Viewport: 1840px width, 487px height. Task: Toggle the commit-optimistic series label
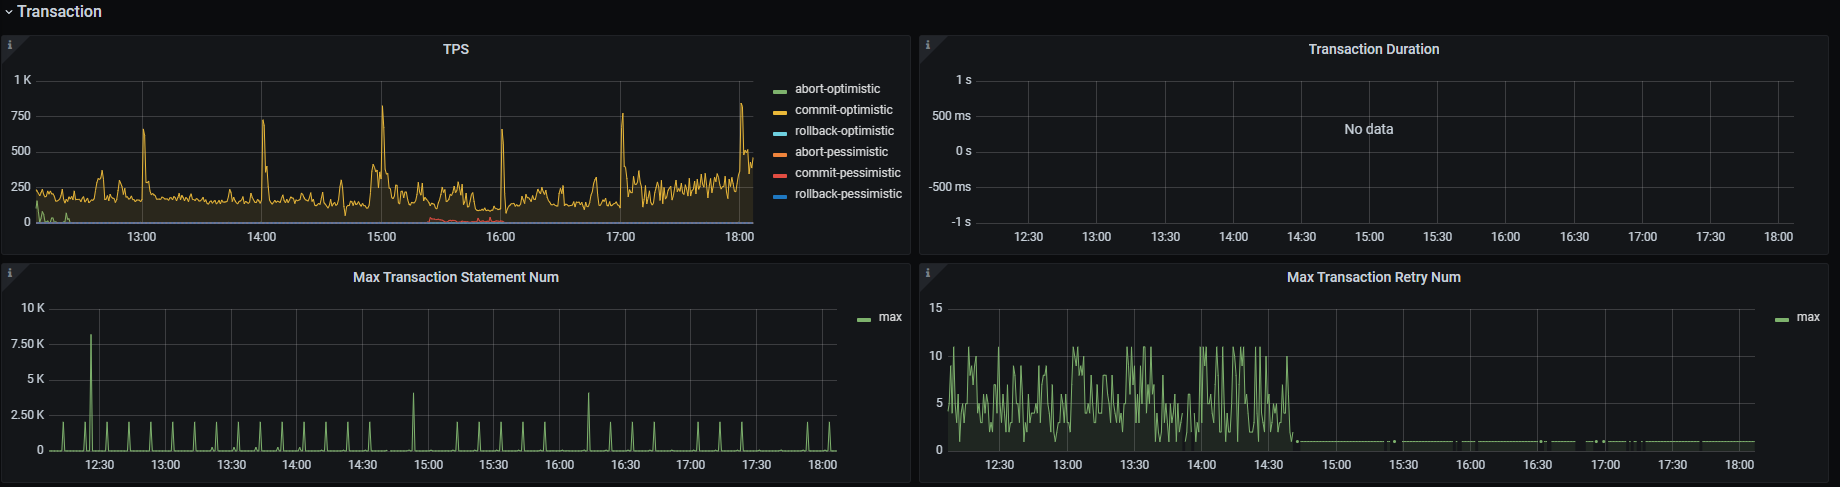tap(843, 110)
